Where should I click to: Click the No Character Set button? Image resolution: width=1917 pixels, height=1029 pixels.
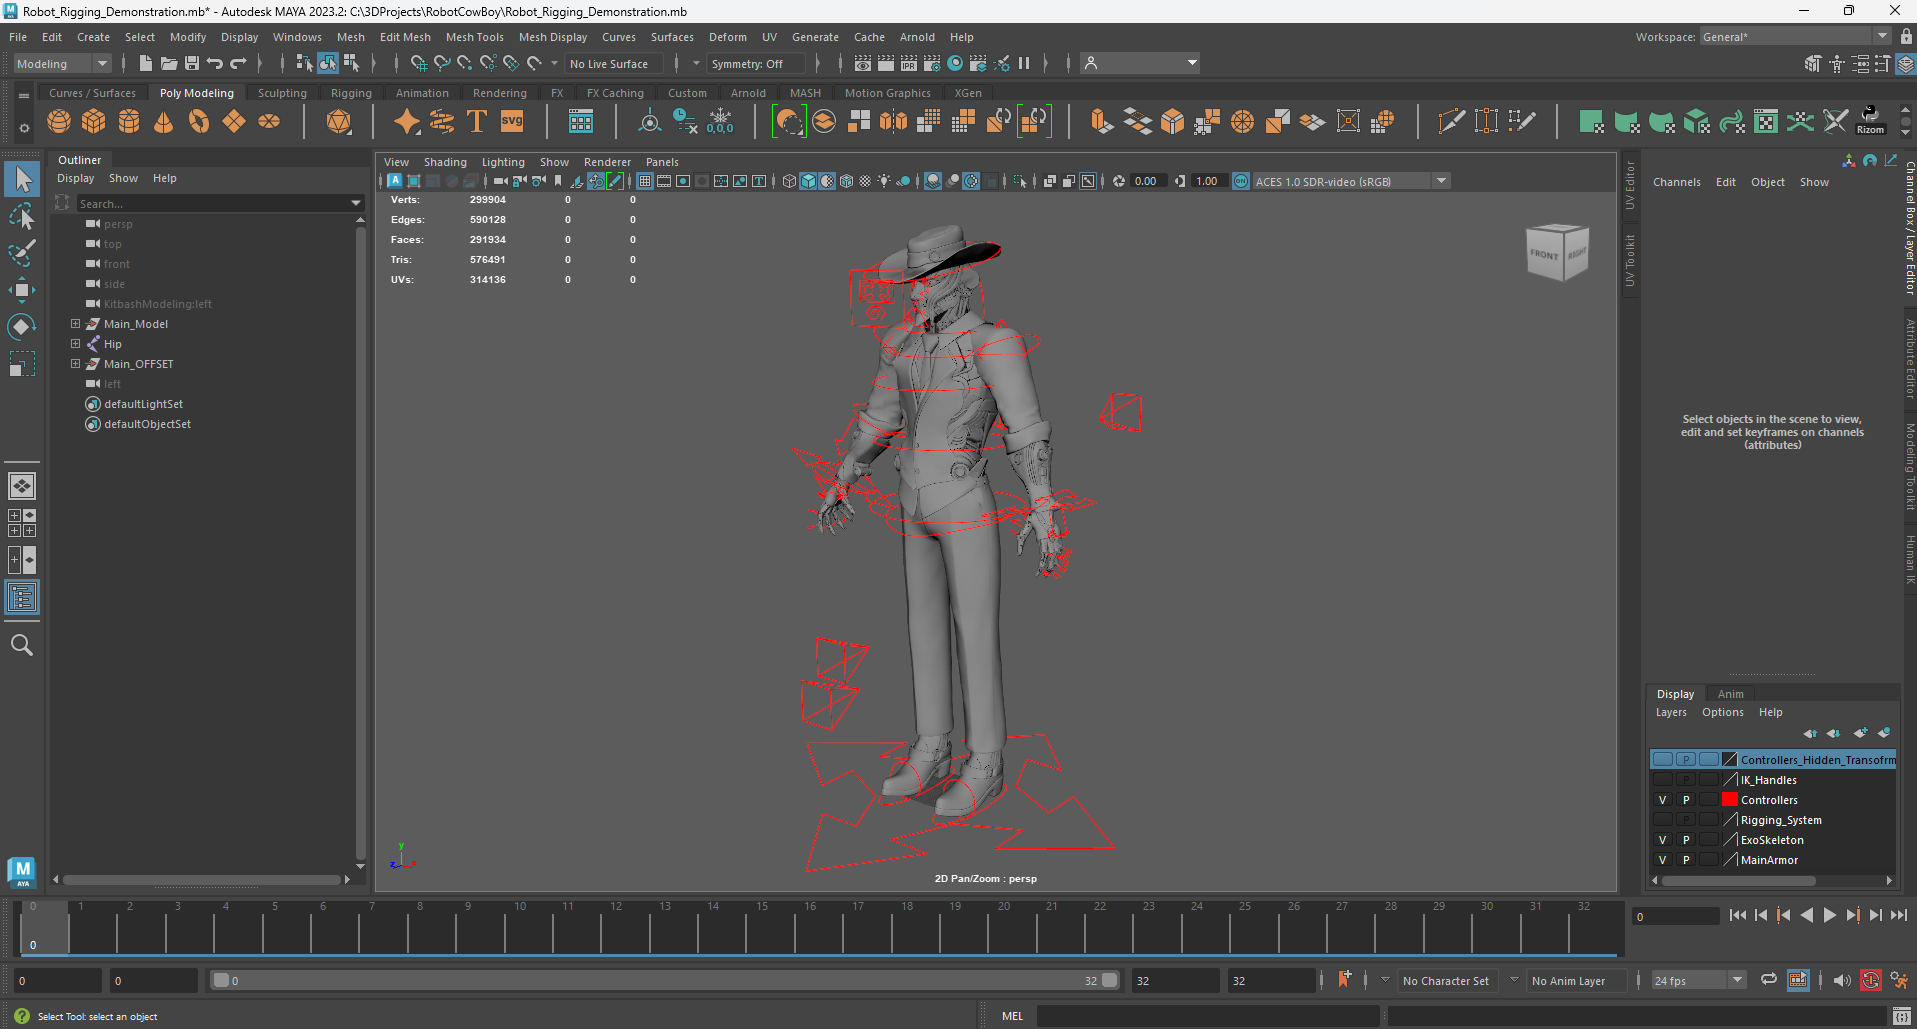1445,981
